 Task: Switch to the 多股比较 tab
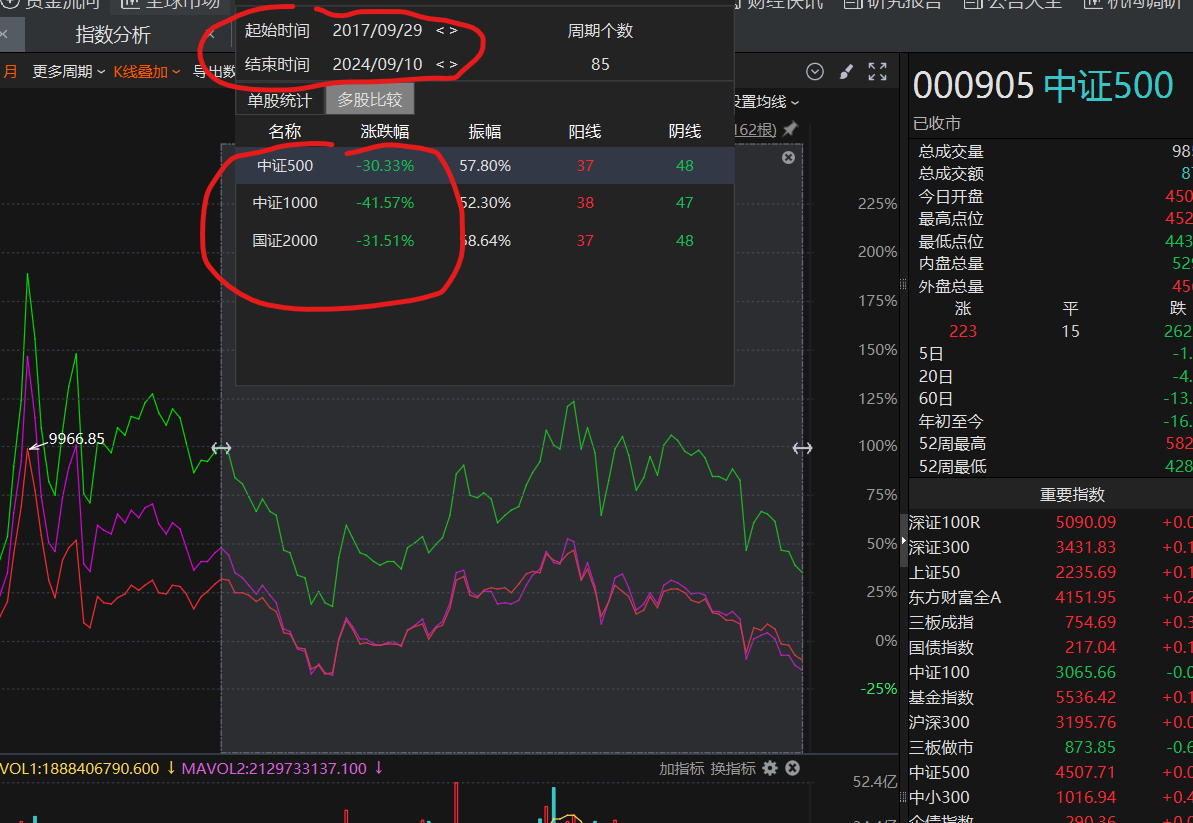point(370,100)
